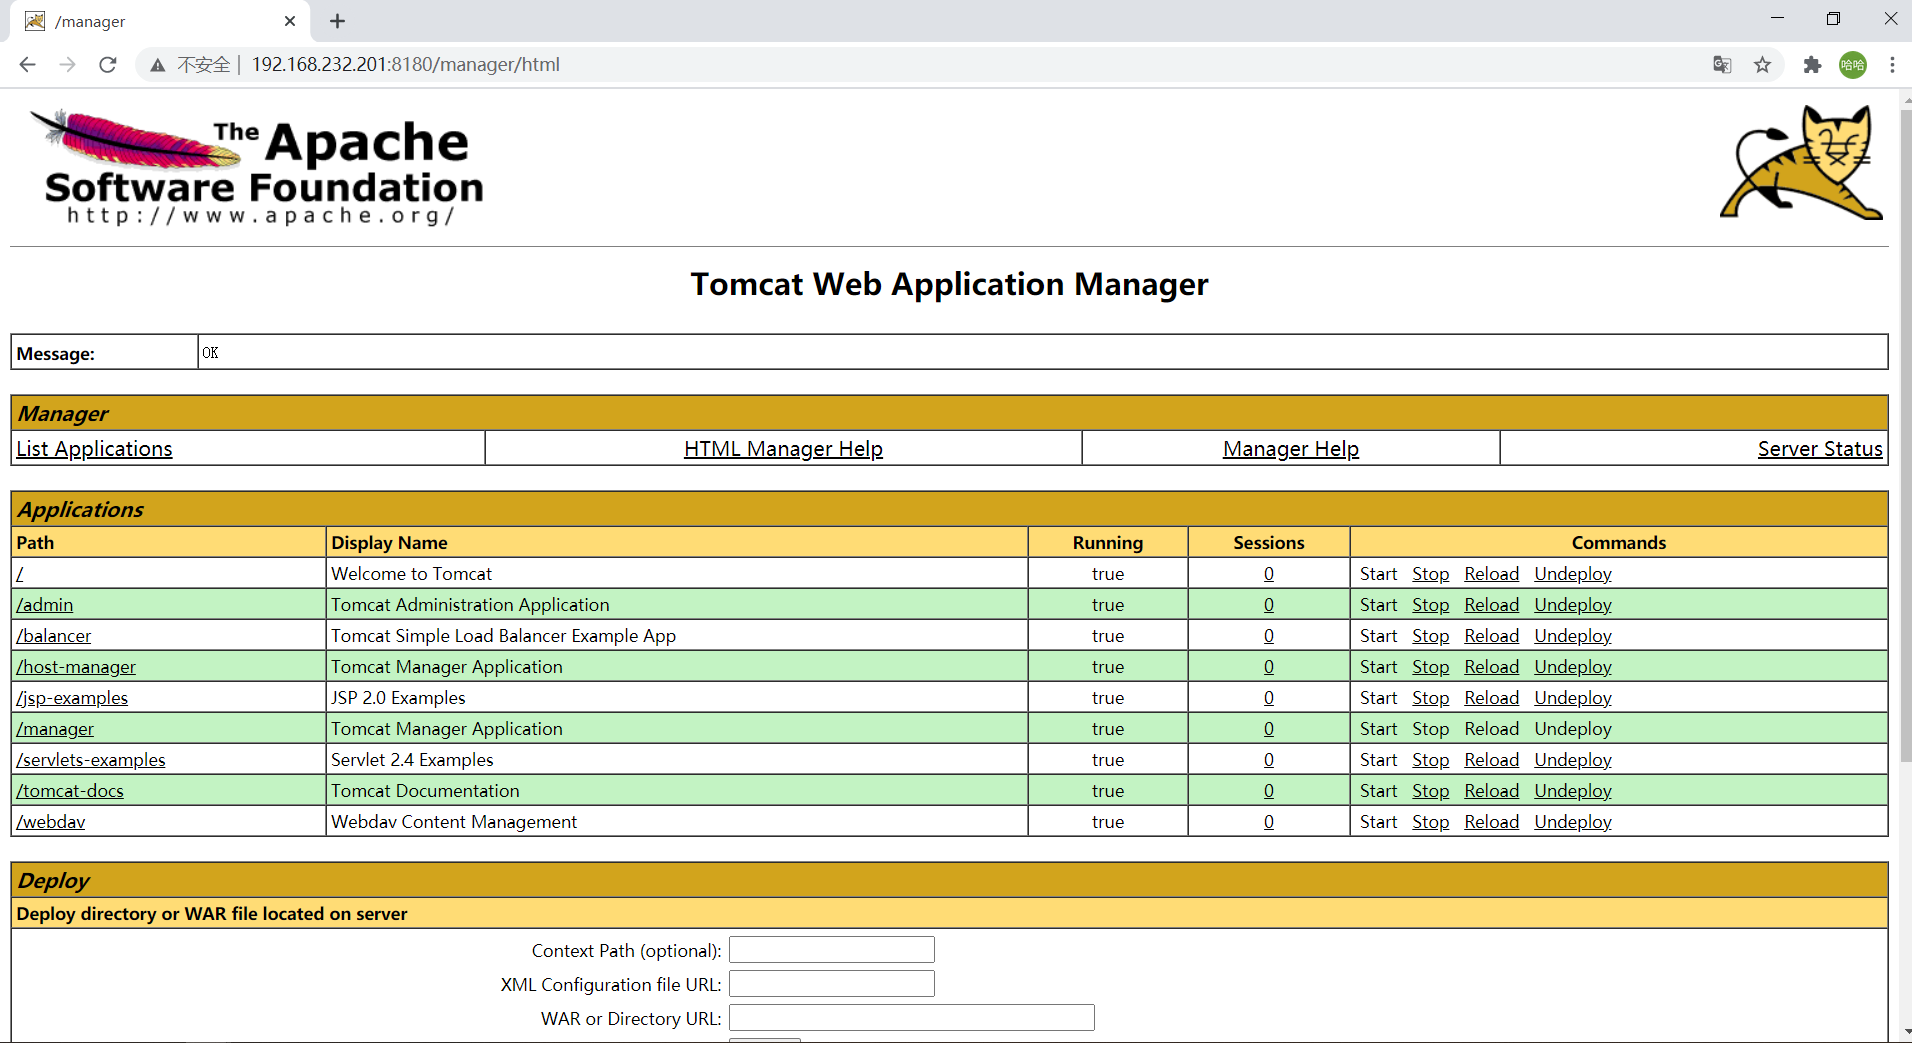Close the /manager tab

pyautogui.click(x=290, y=21)
